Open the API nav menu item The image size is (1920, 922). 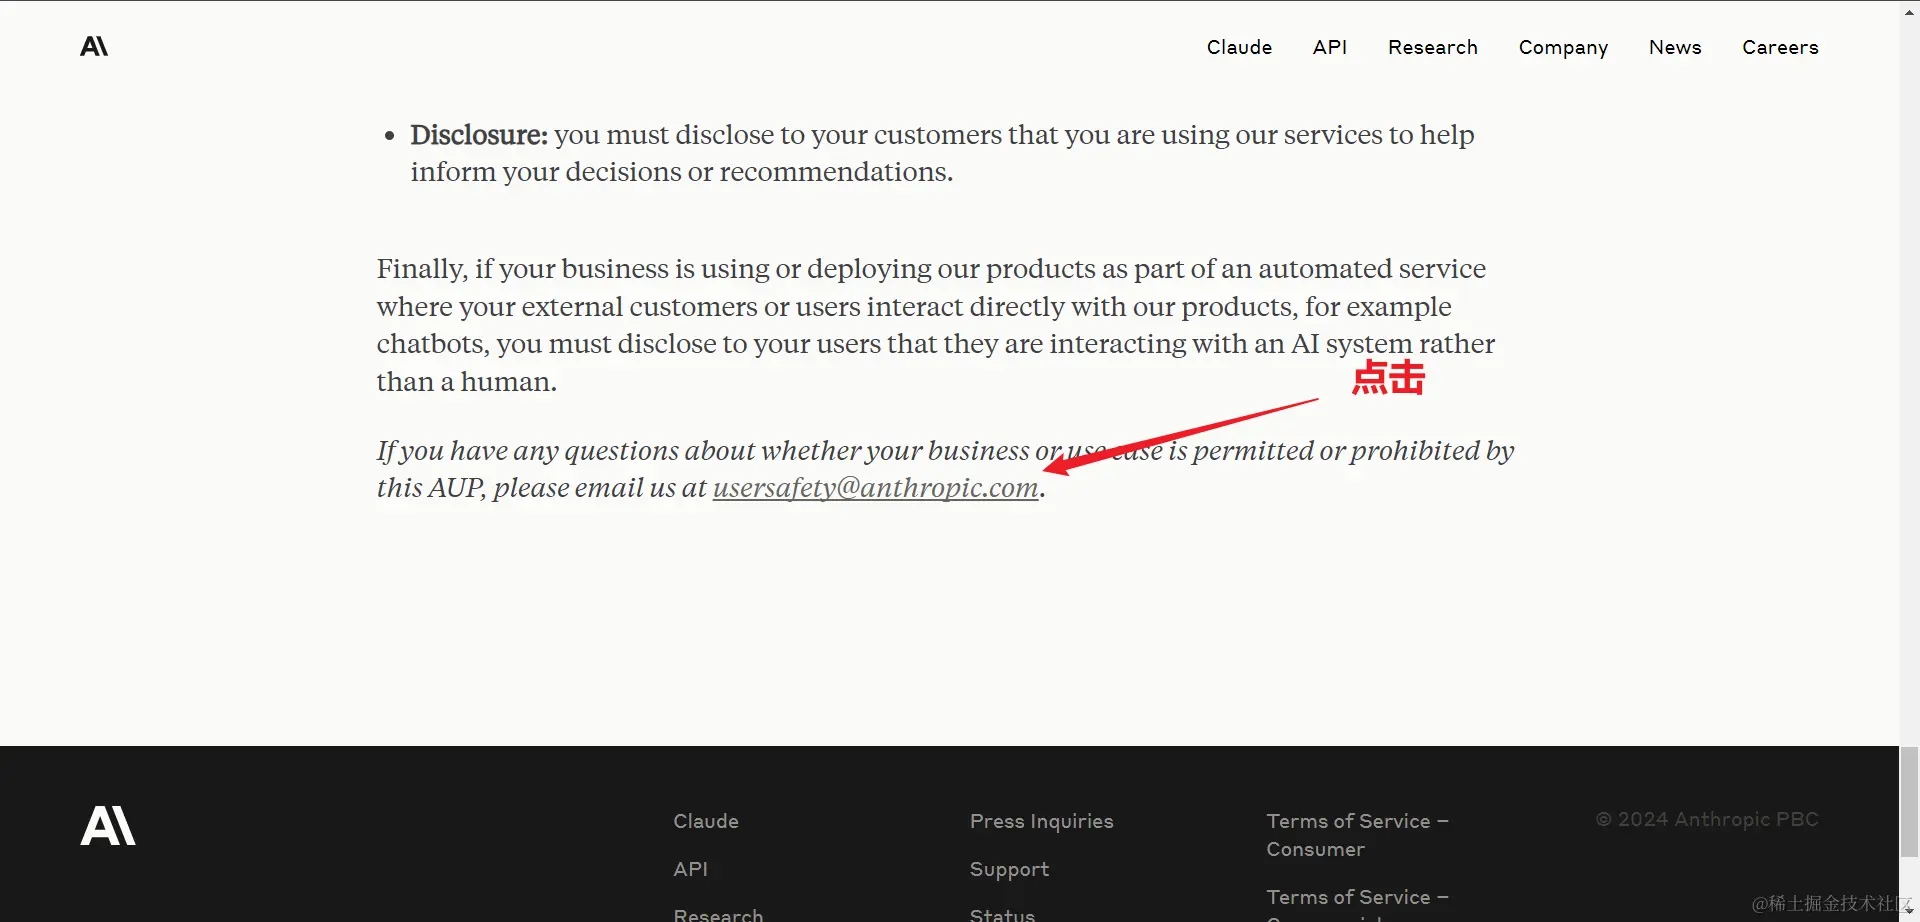(x=1330, y=47)
